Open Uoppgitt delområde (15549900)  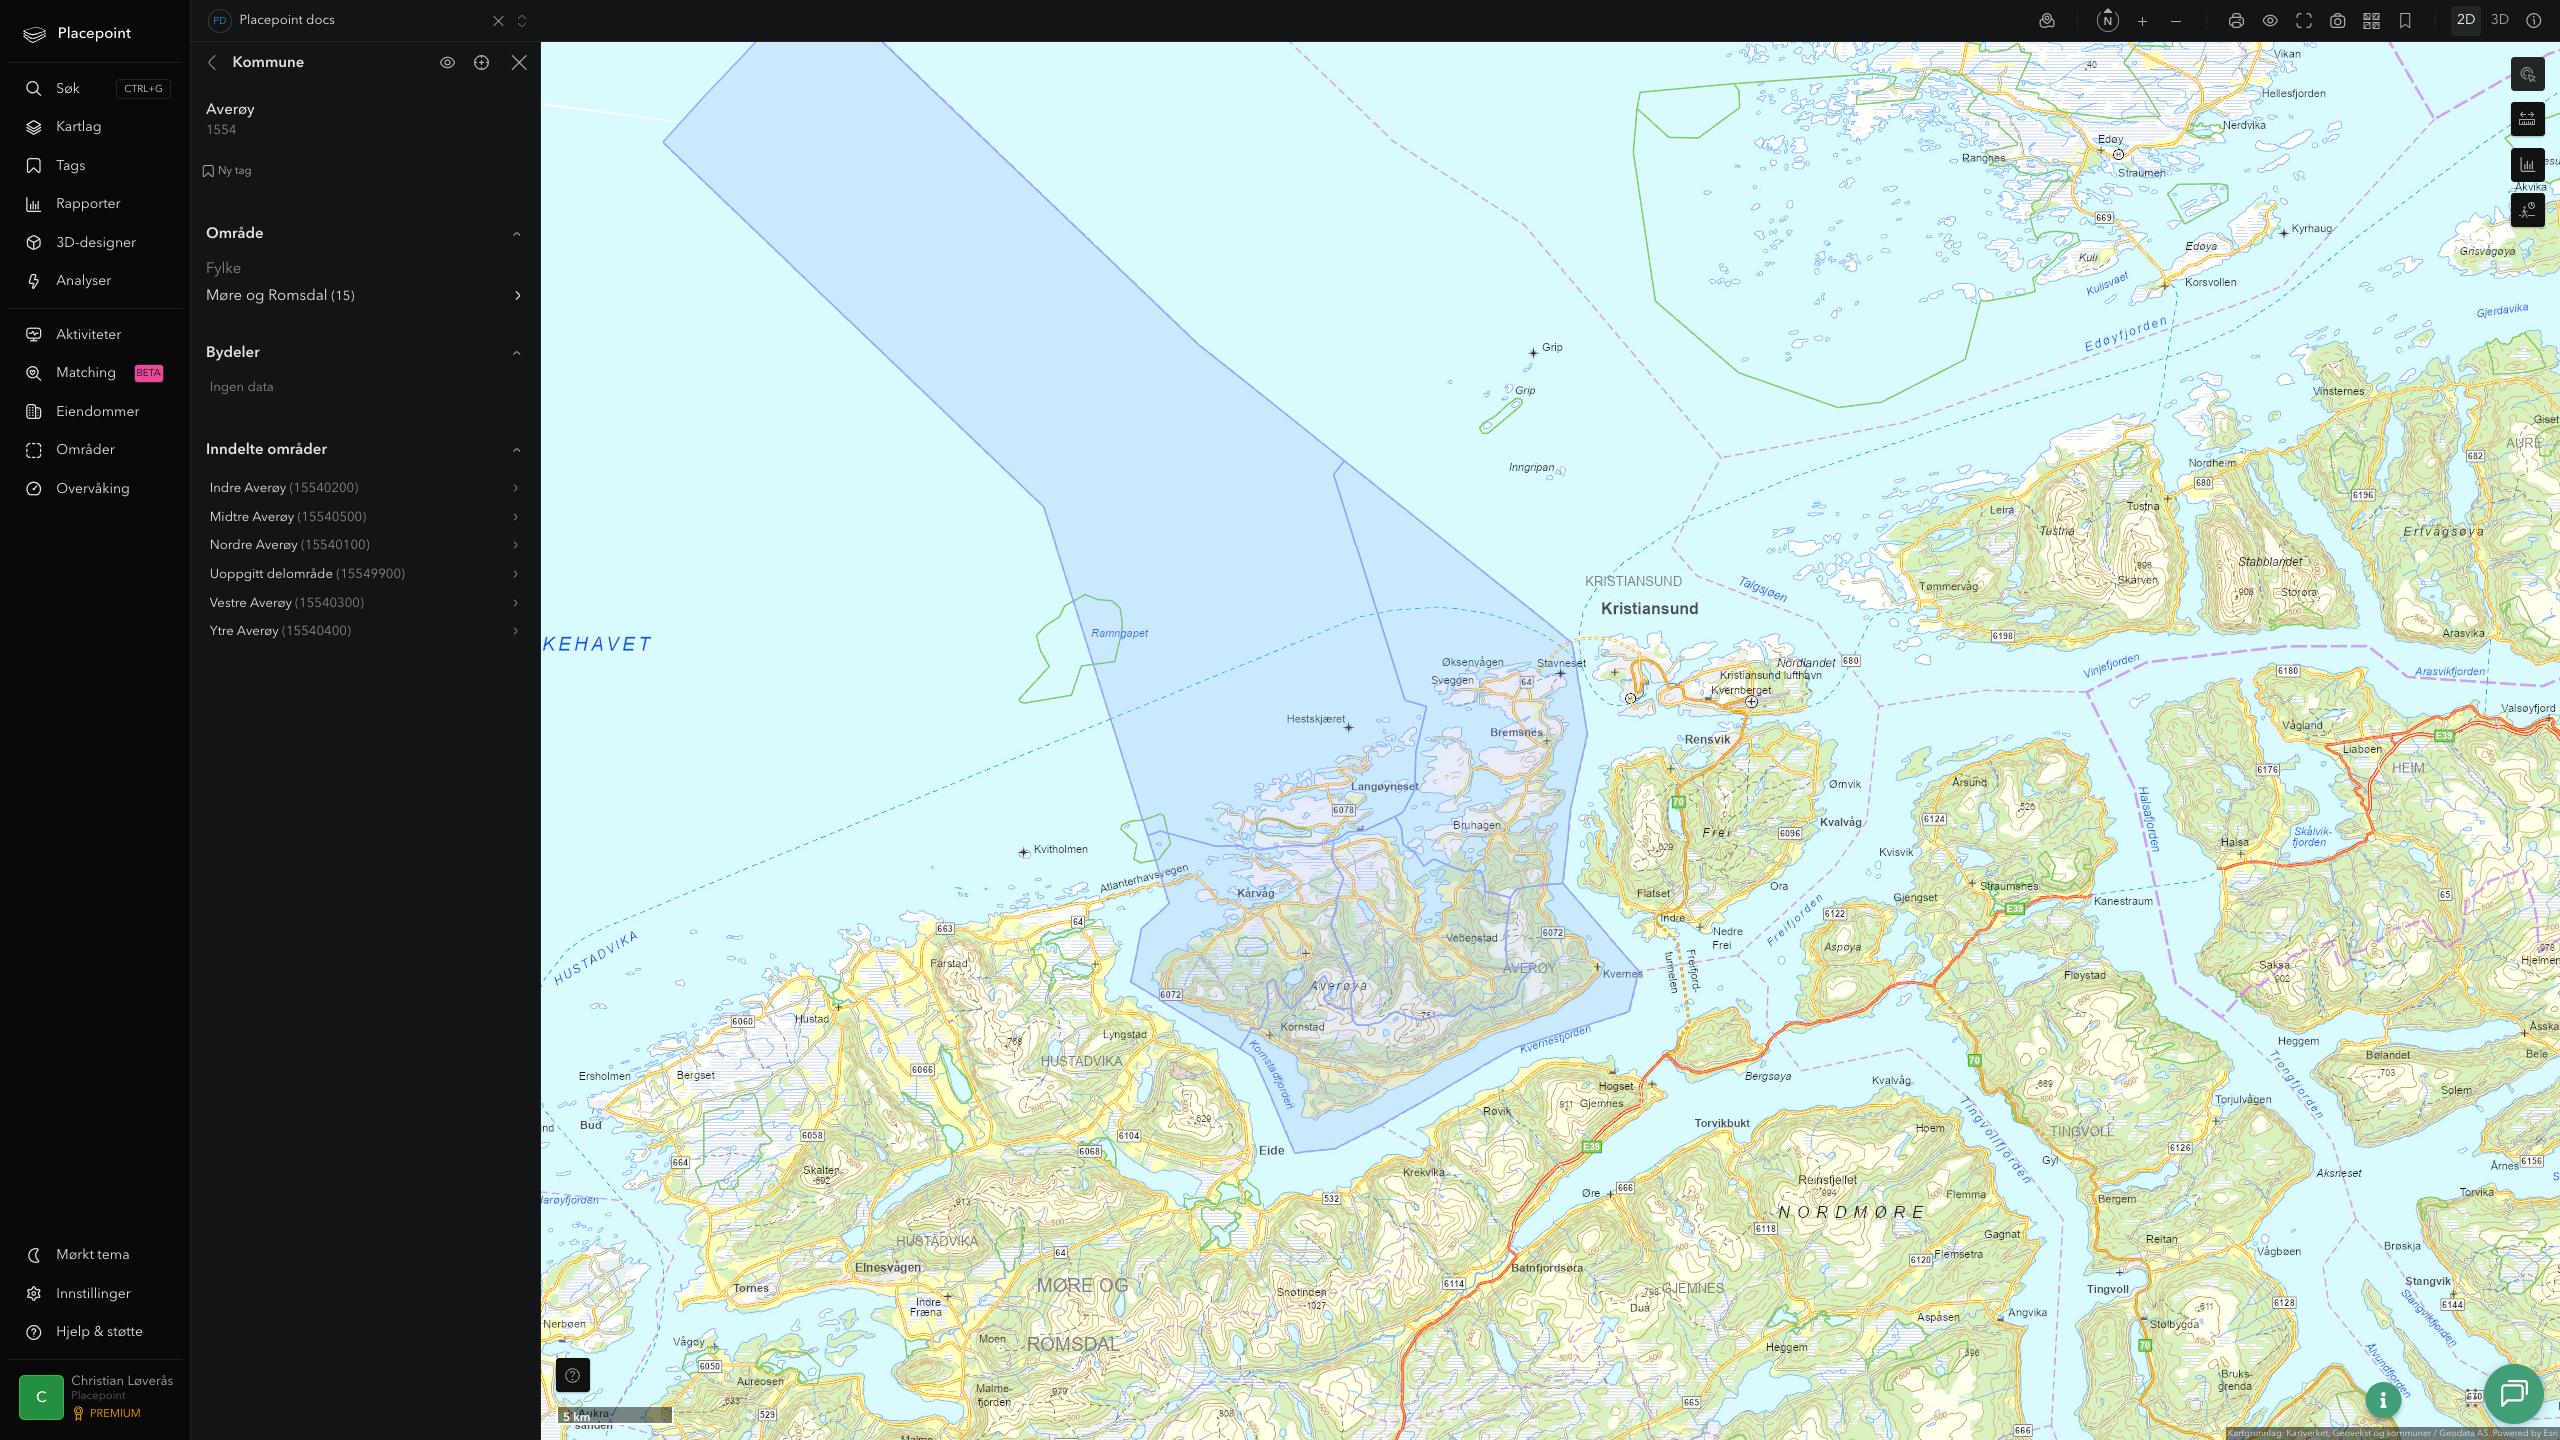coord(364,574)
